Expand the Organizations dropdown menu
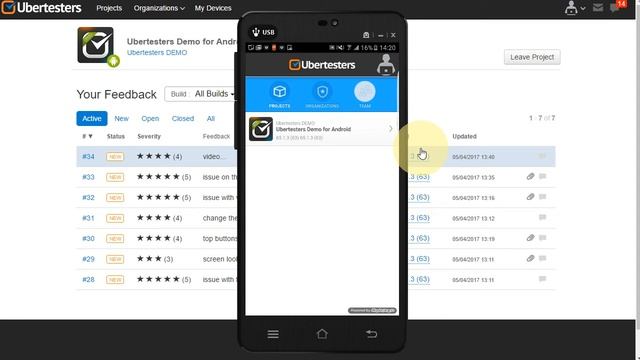This screenshot has height=360, width=640. 159,8
